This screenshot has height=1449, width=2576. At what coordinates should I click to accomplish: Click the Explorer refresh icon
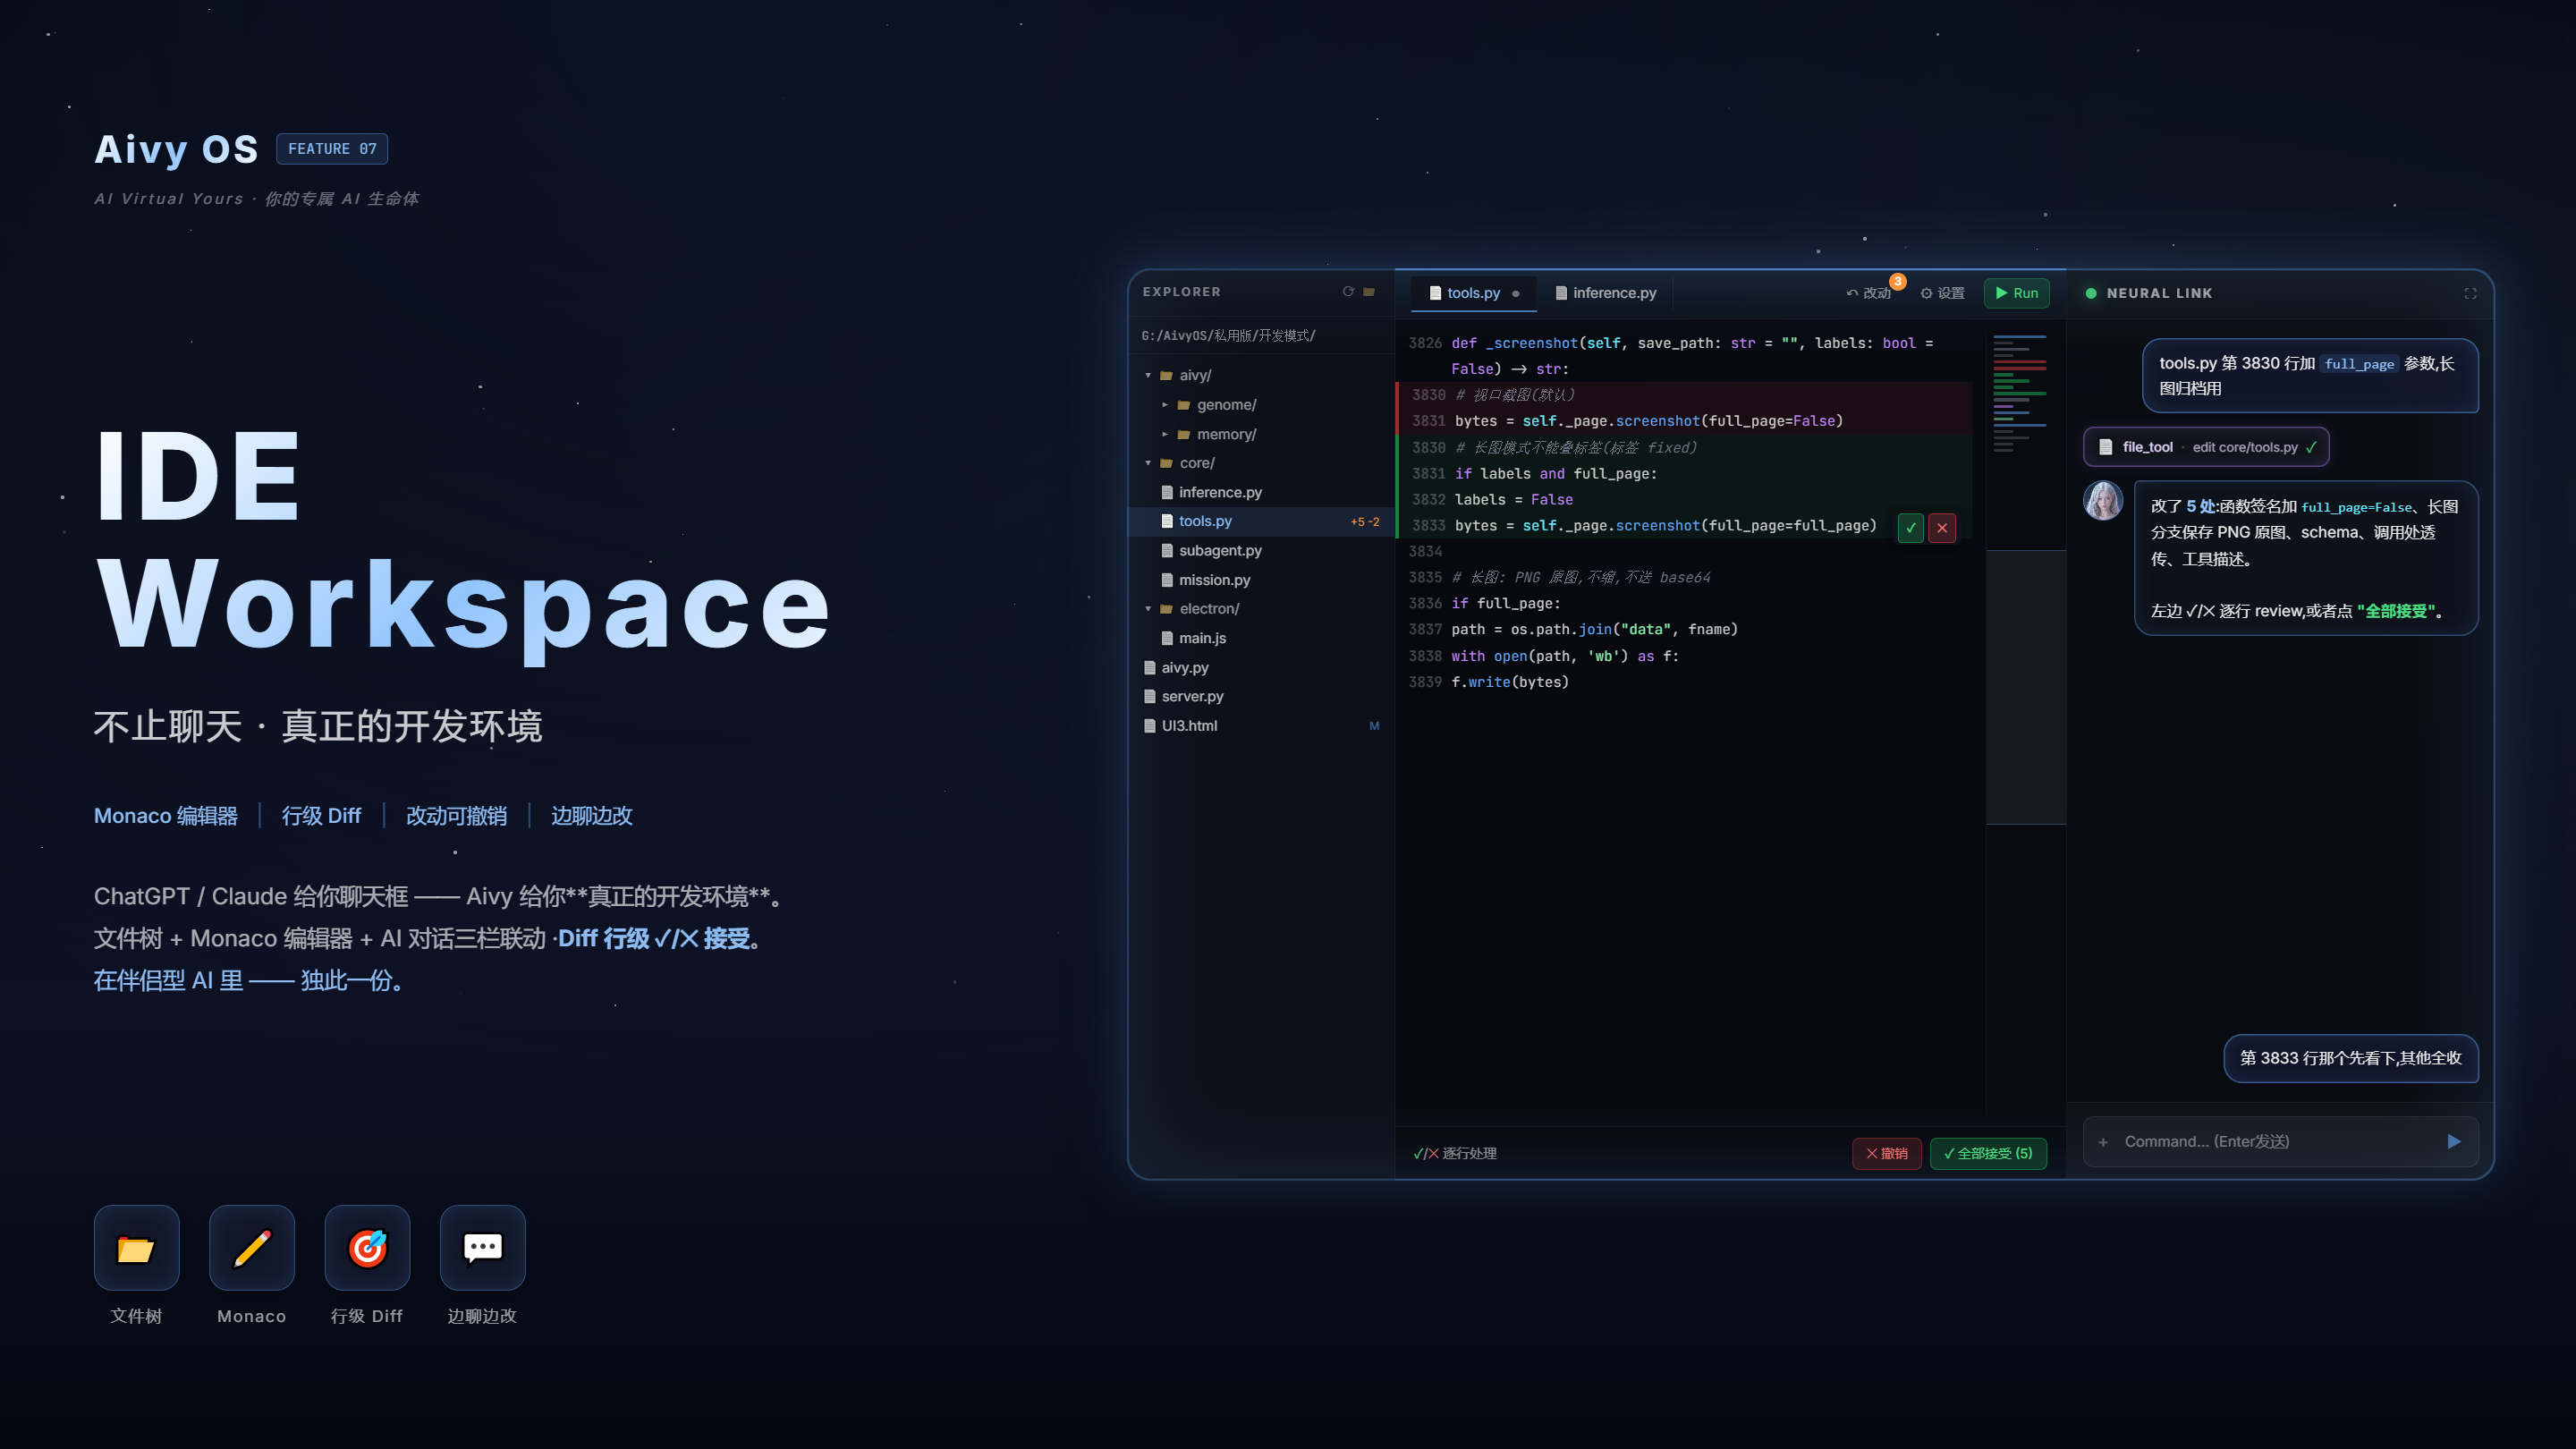tap(1348, 292)
